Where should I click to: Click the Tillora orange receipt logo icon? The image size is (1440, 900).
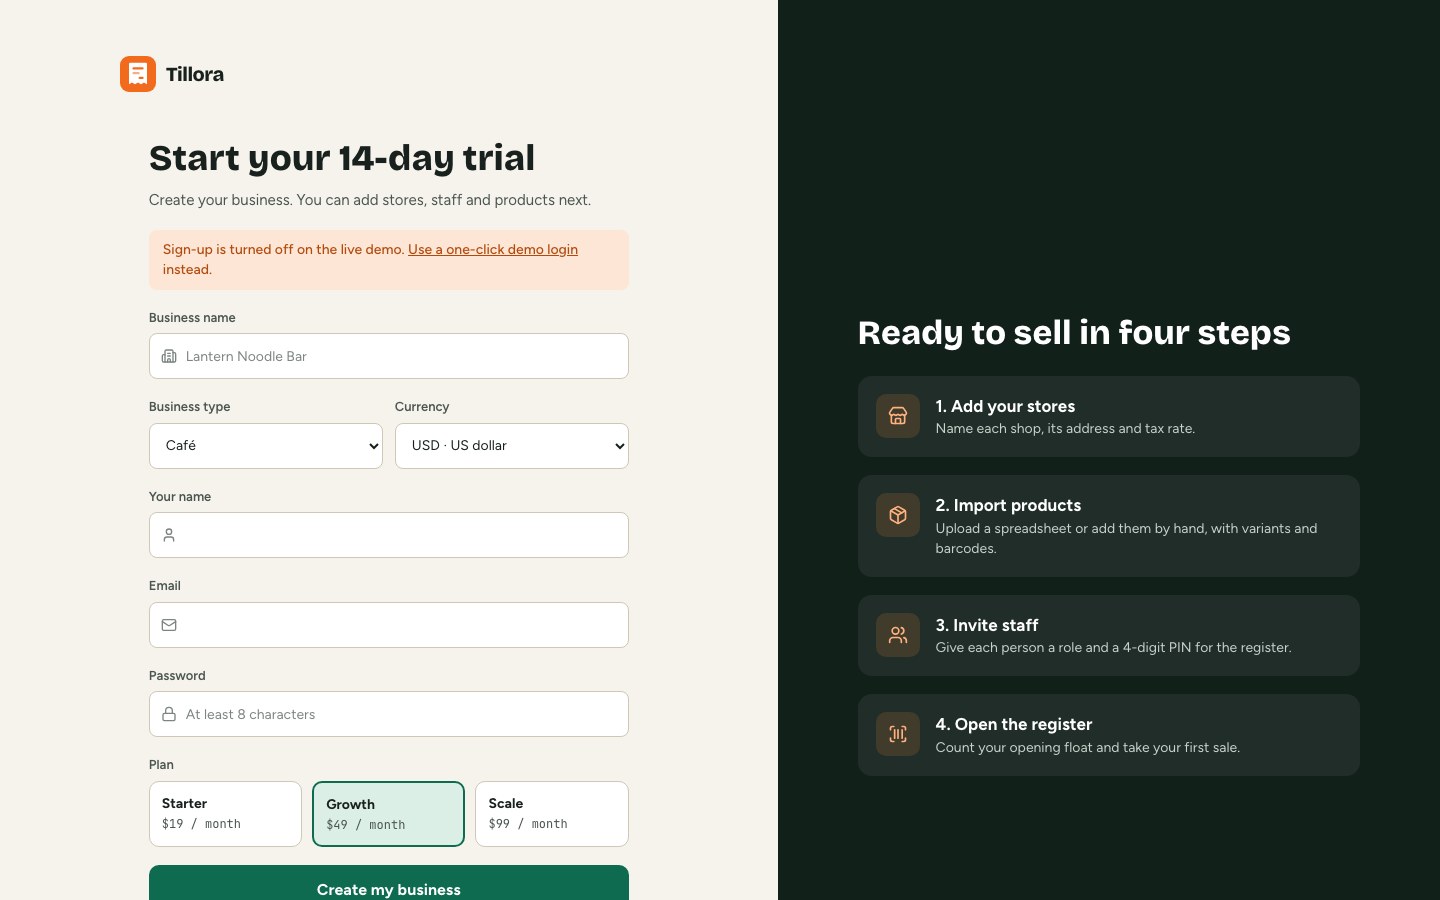pos(138,74)
